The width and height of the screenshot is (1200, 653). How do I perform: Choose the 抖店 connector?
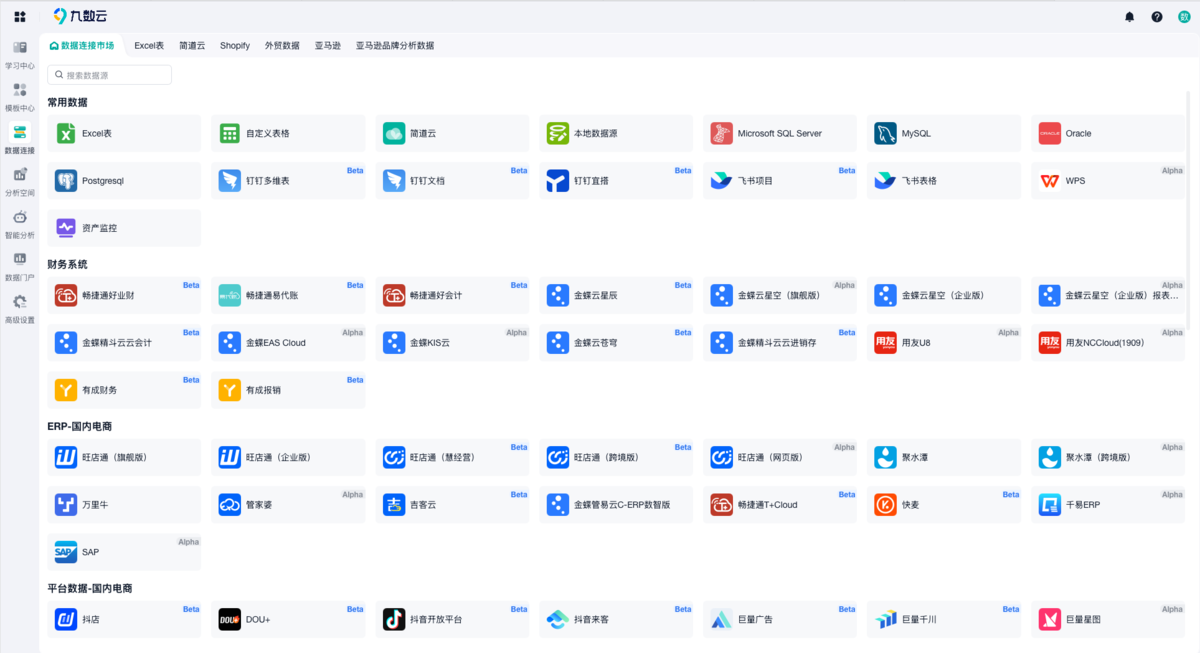click(x=124, y=619)
